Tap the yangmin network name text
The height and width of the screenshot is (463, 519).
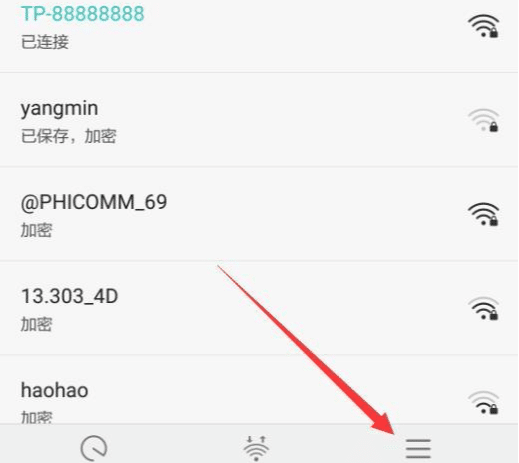(x=59, y=109)
